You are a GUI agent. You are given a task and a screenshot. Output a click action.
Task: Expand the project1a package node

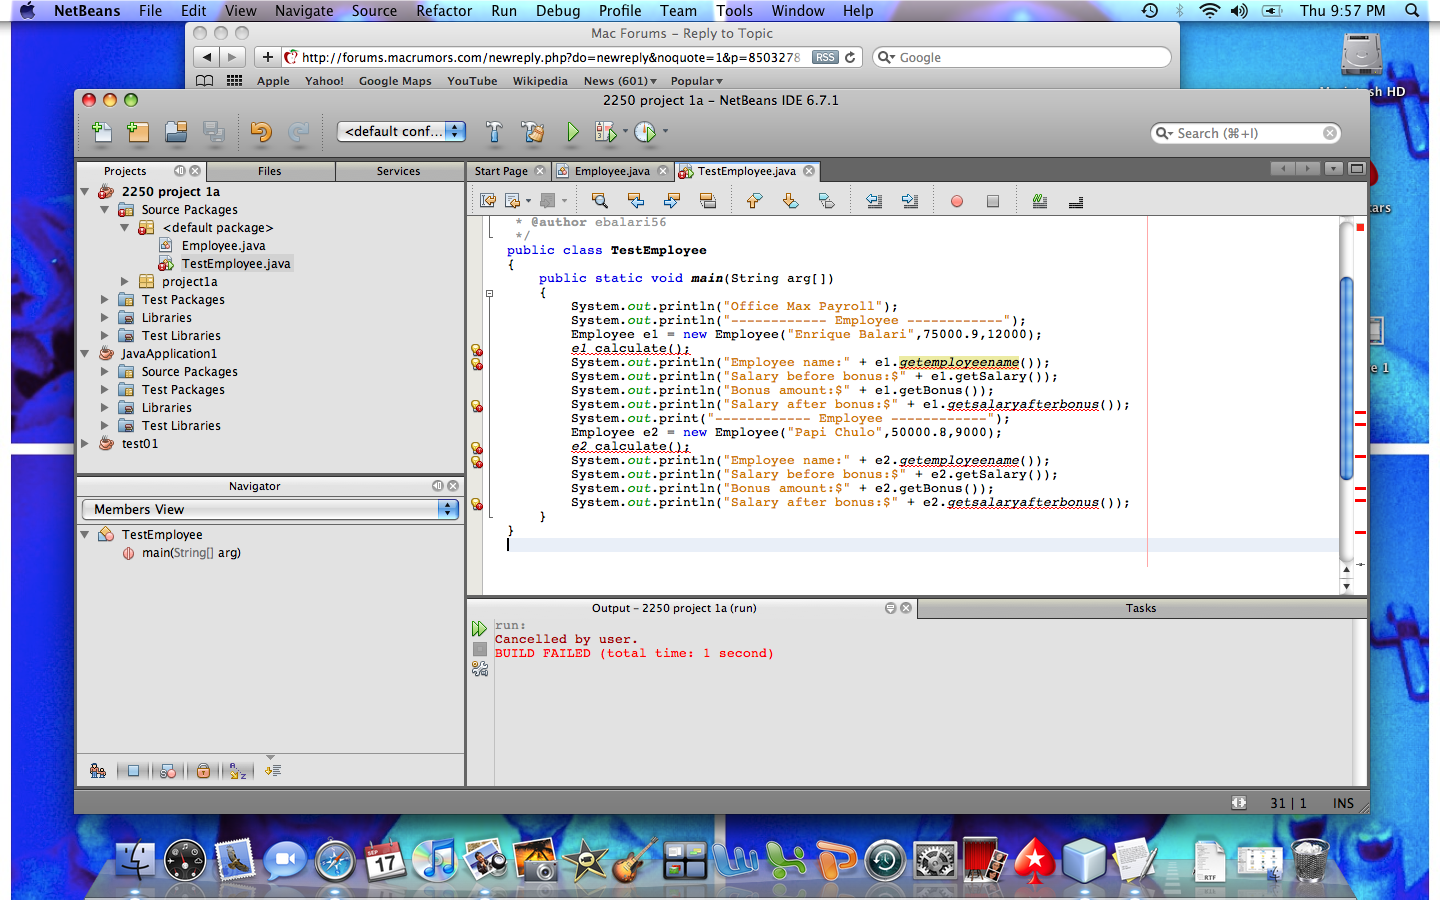click(125, 282)
